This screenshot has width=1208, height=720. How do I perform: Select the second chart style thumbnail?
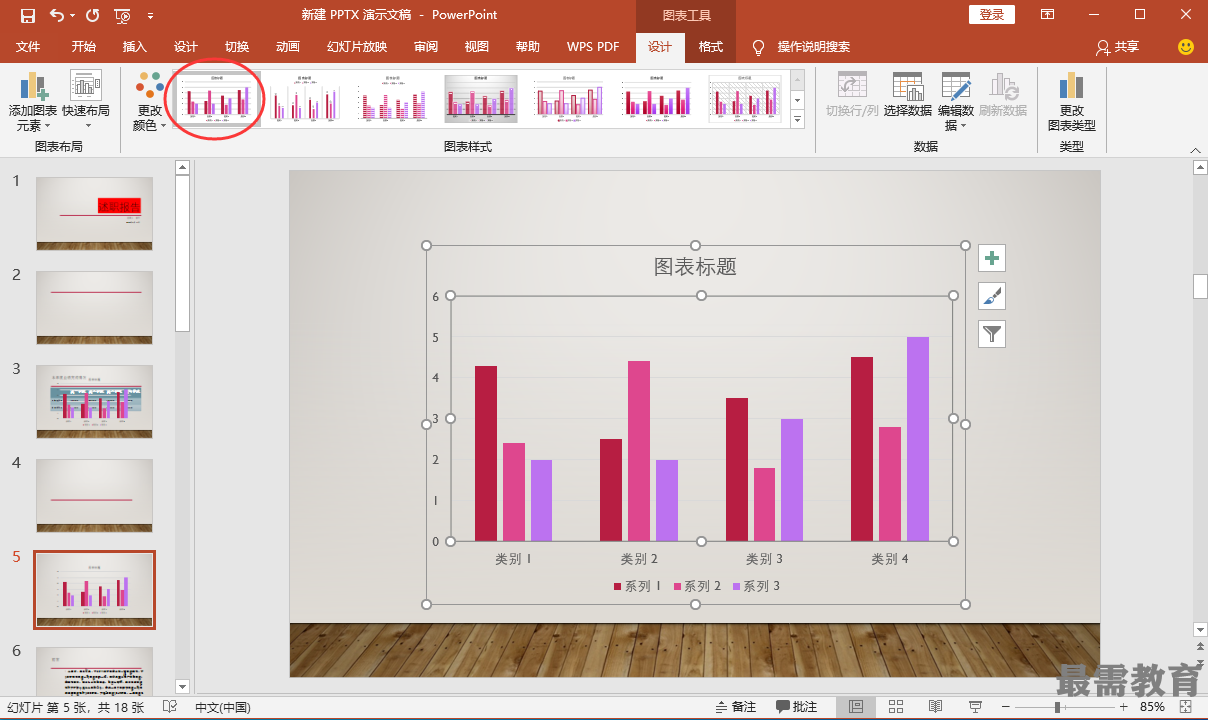click(305, 98)
